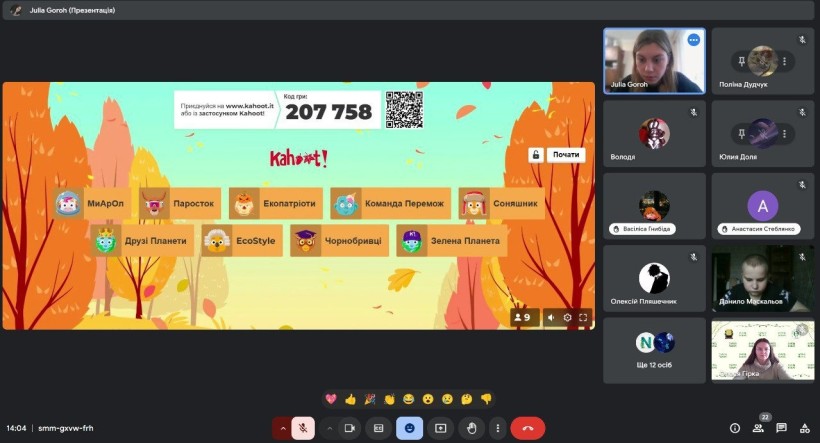Image resolution: width=820 pixels, height=443 pixels.
Task: Send thumbs down reaction
Action: pyautogui.click(x=486, y=399)
